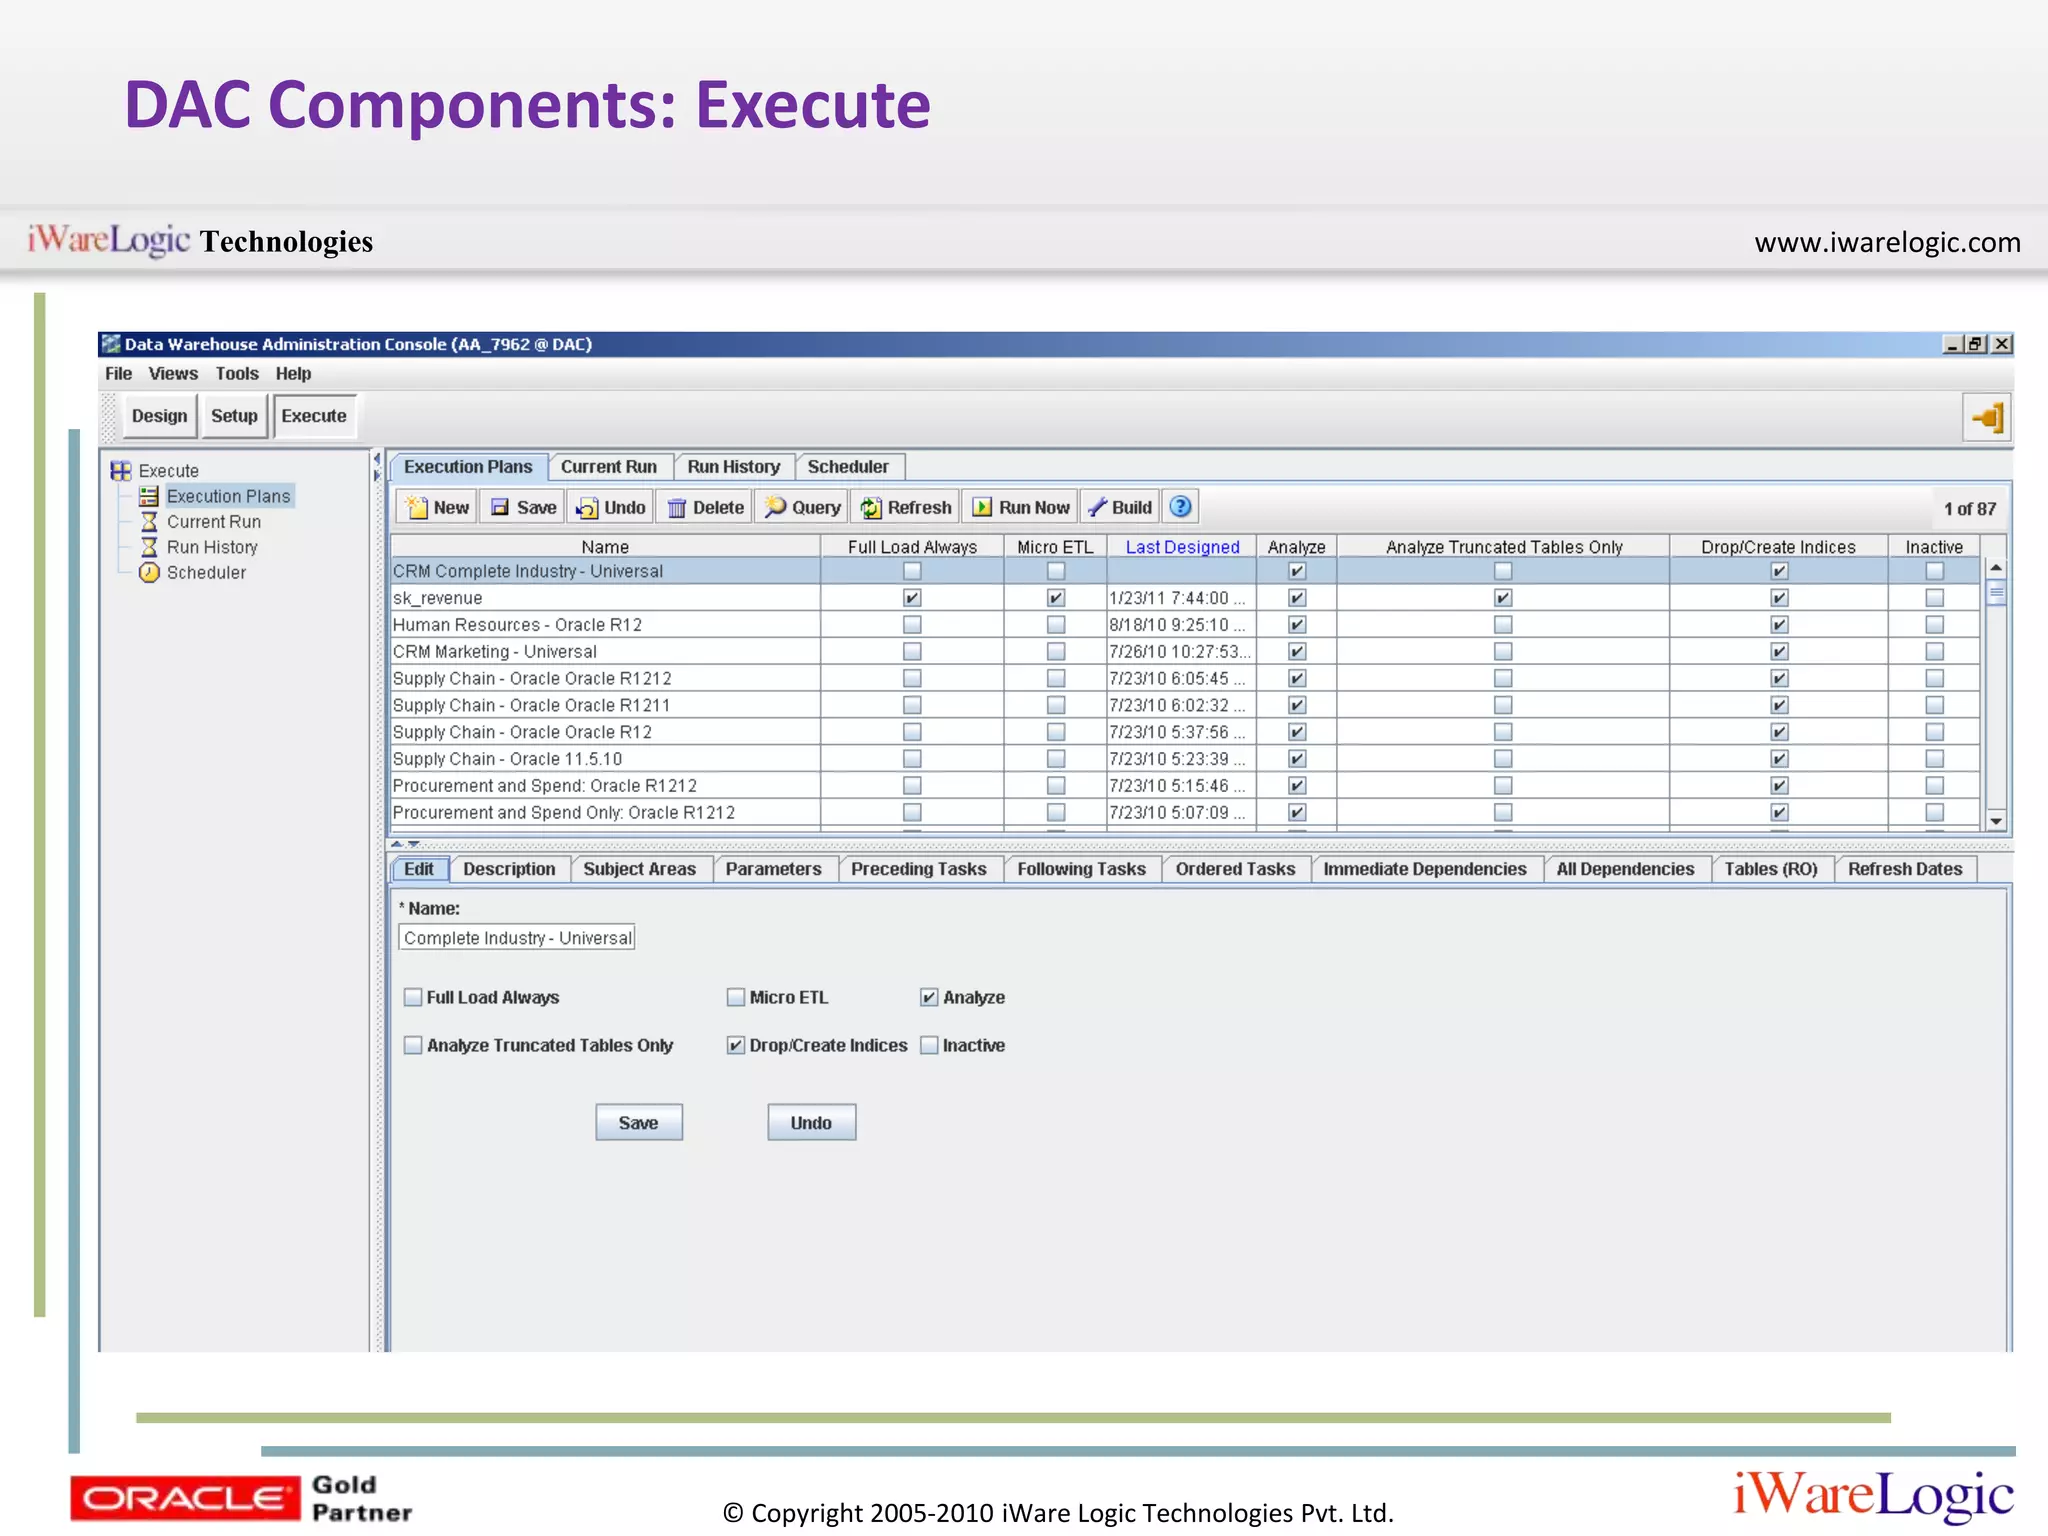Switch to the Current Run tab
Image resolution: width=2048 pixels, height=1536 pixels.
pyautogui.click(x=608, y=467)
